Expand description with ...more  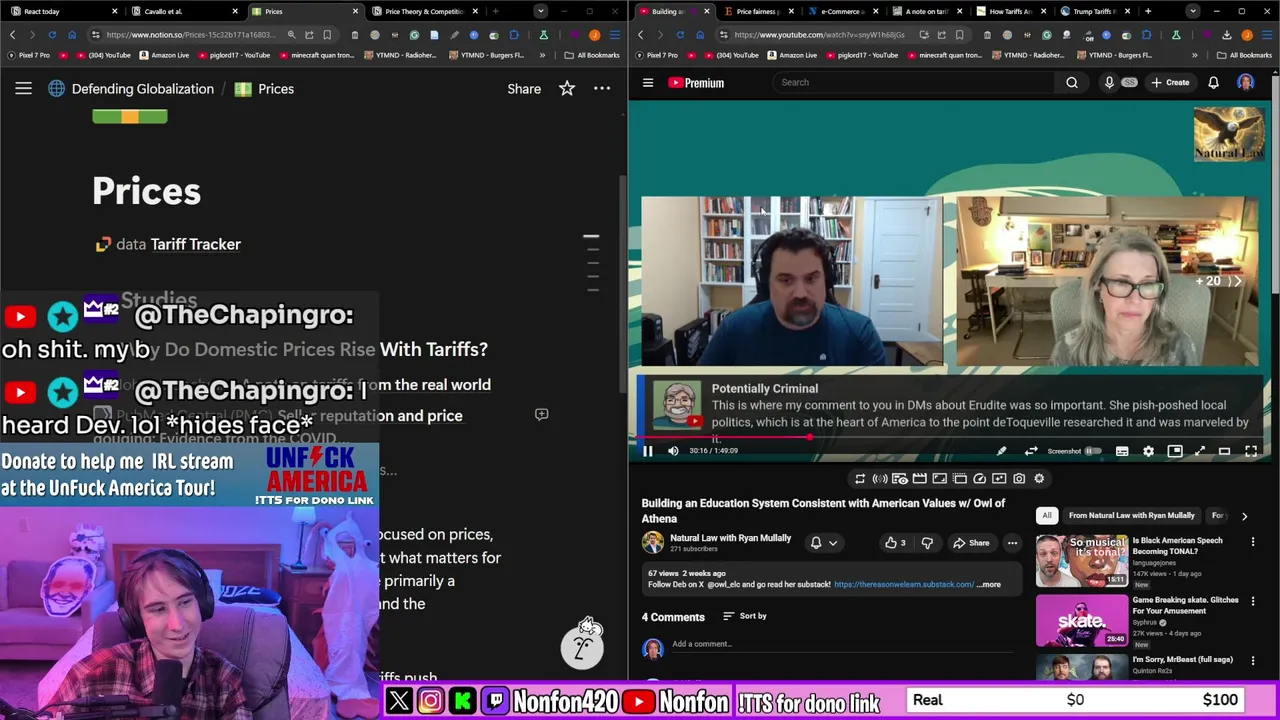pos(989,584)
